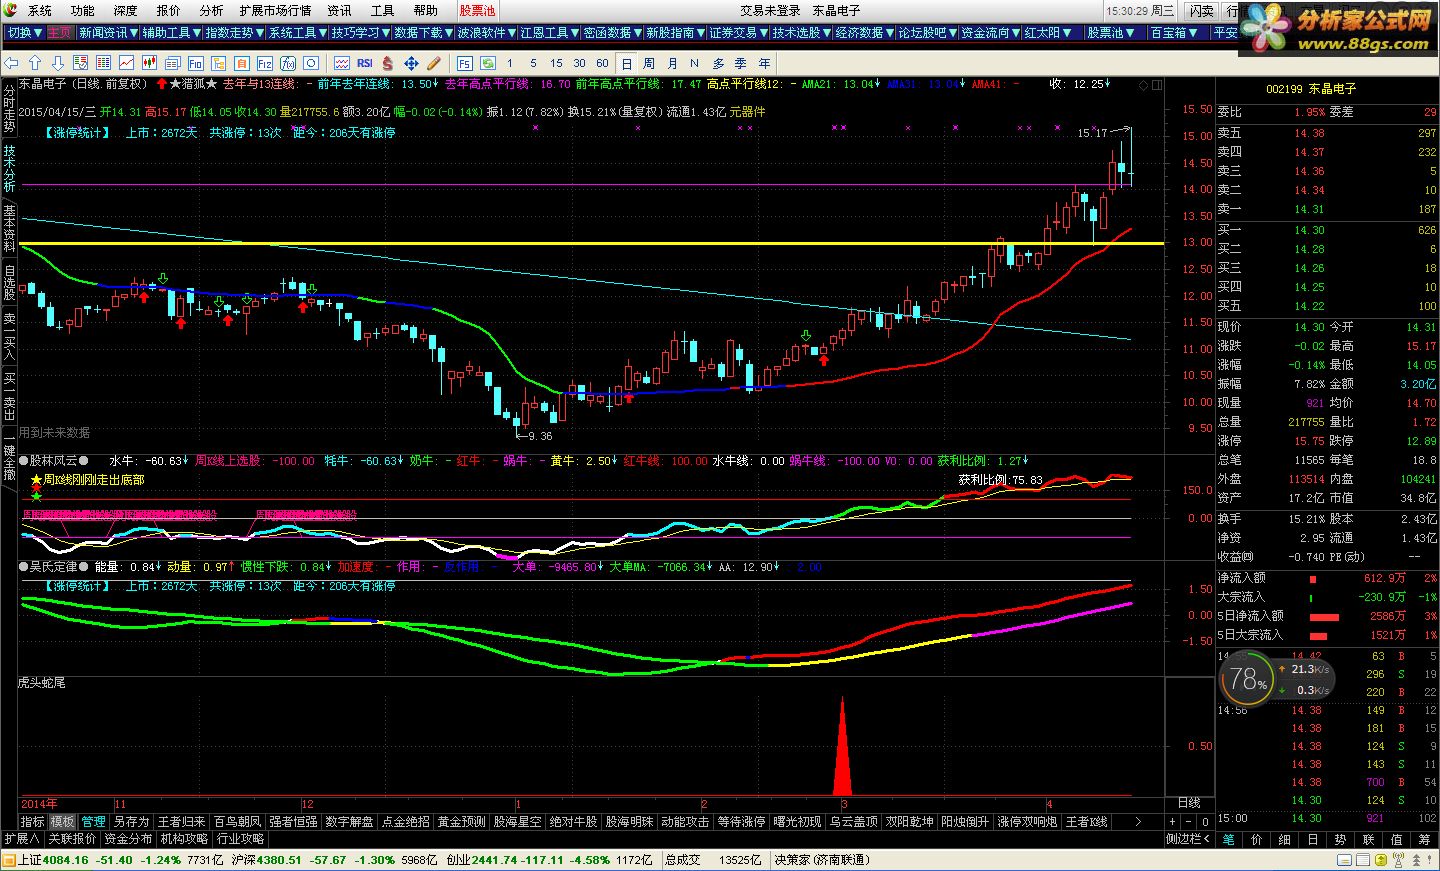Click the application logo icon in the title bar
The image size is (1440, 871).
pyautogui.click(x=10, y=10)
